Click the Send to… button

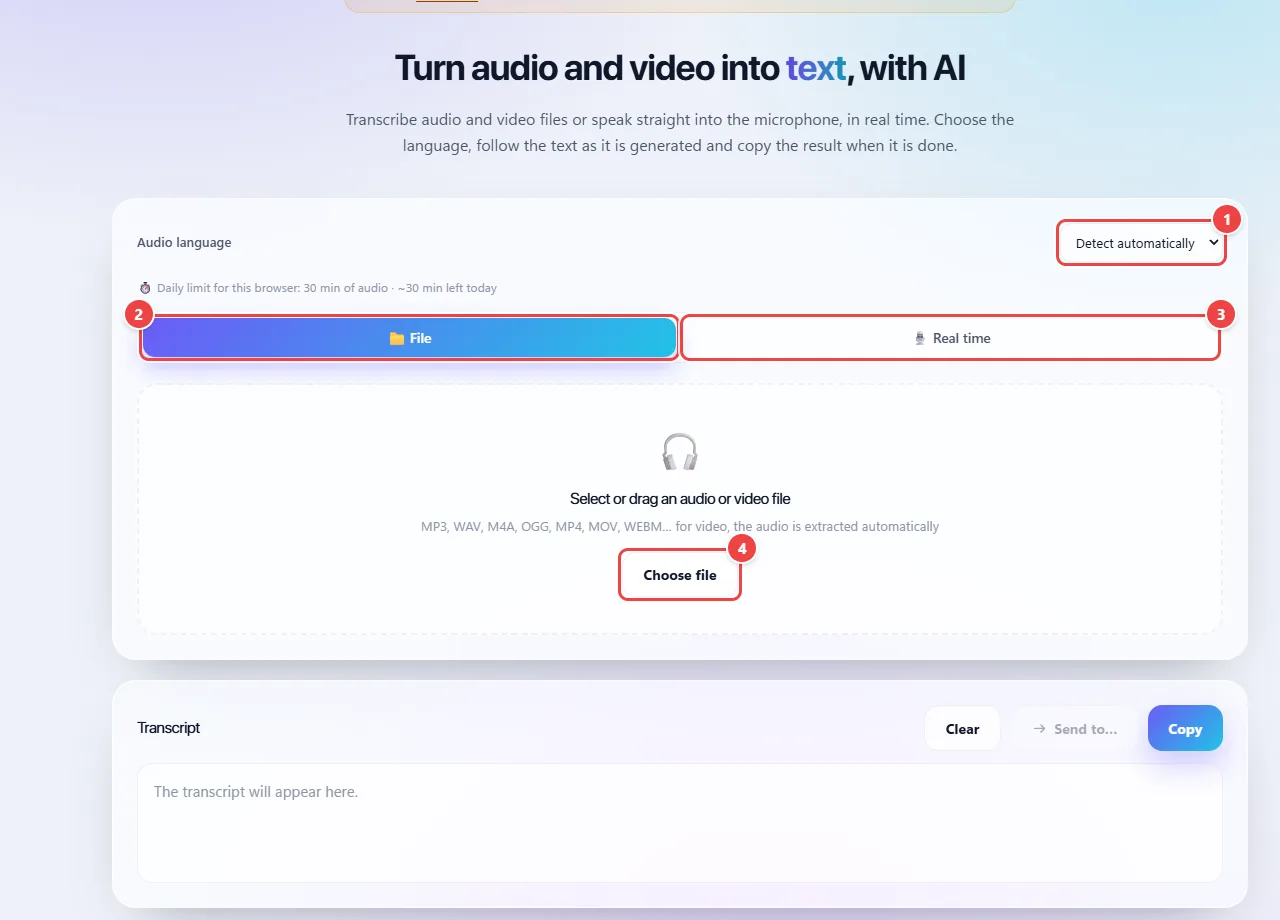(x=1075, y=729)
